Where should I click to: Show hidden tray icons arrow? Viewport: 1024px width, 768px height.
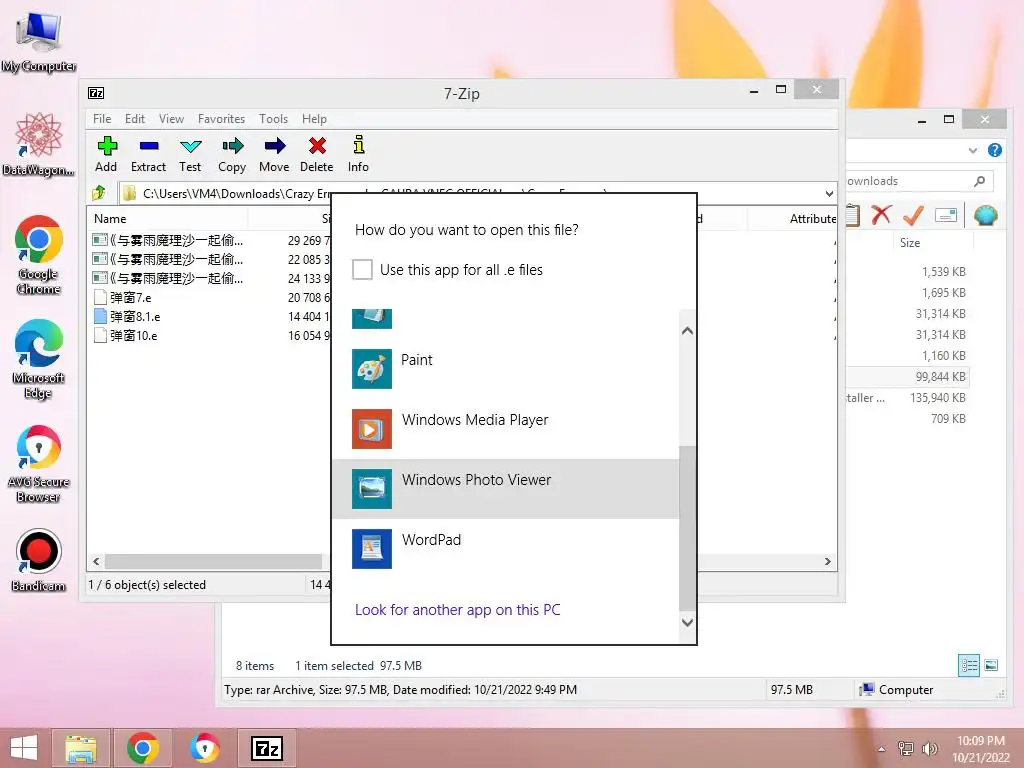[882, 749]
